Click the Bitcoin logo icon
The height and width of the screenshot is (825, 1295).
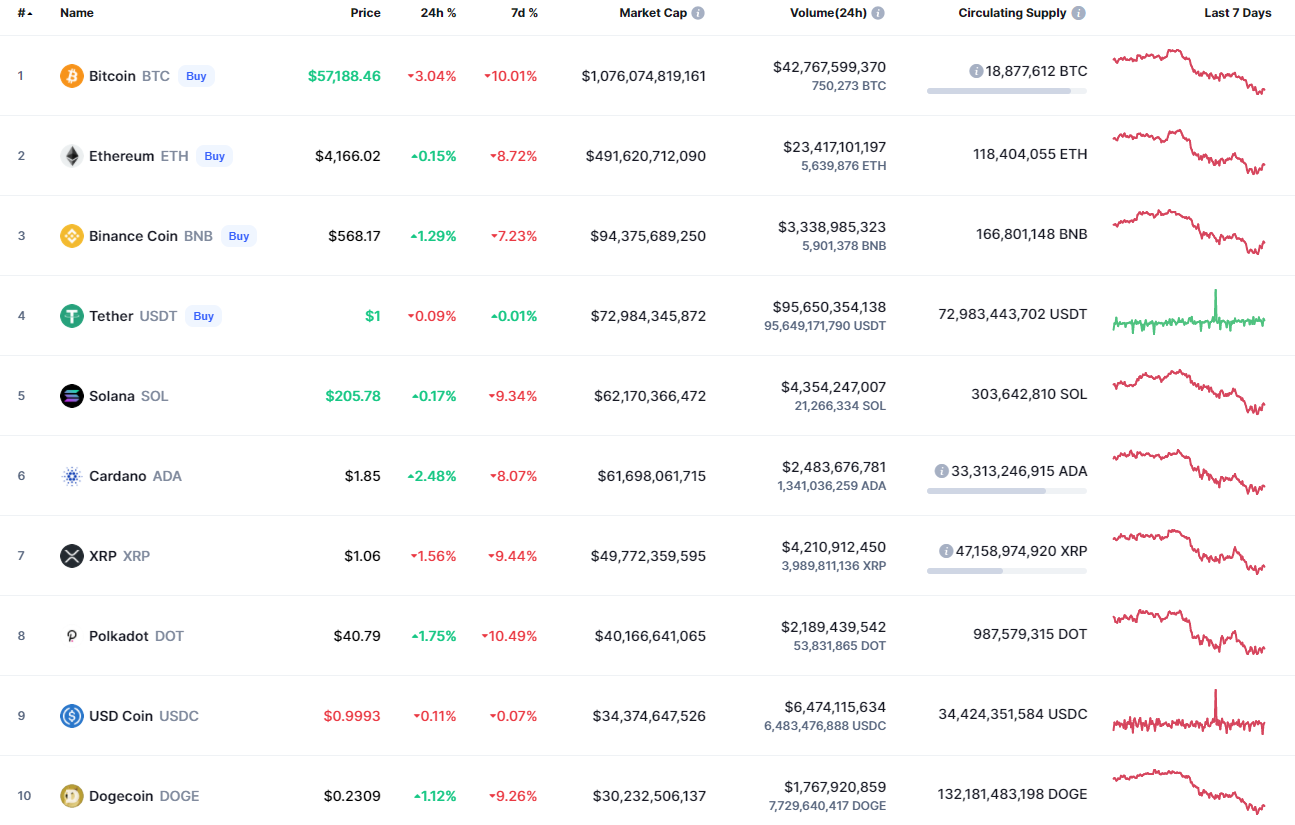click(72, 76)
